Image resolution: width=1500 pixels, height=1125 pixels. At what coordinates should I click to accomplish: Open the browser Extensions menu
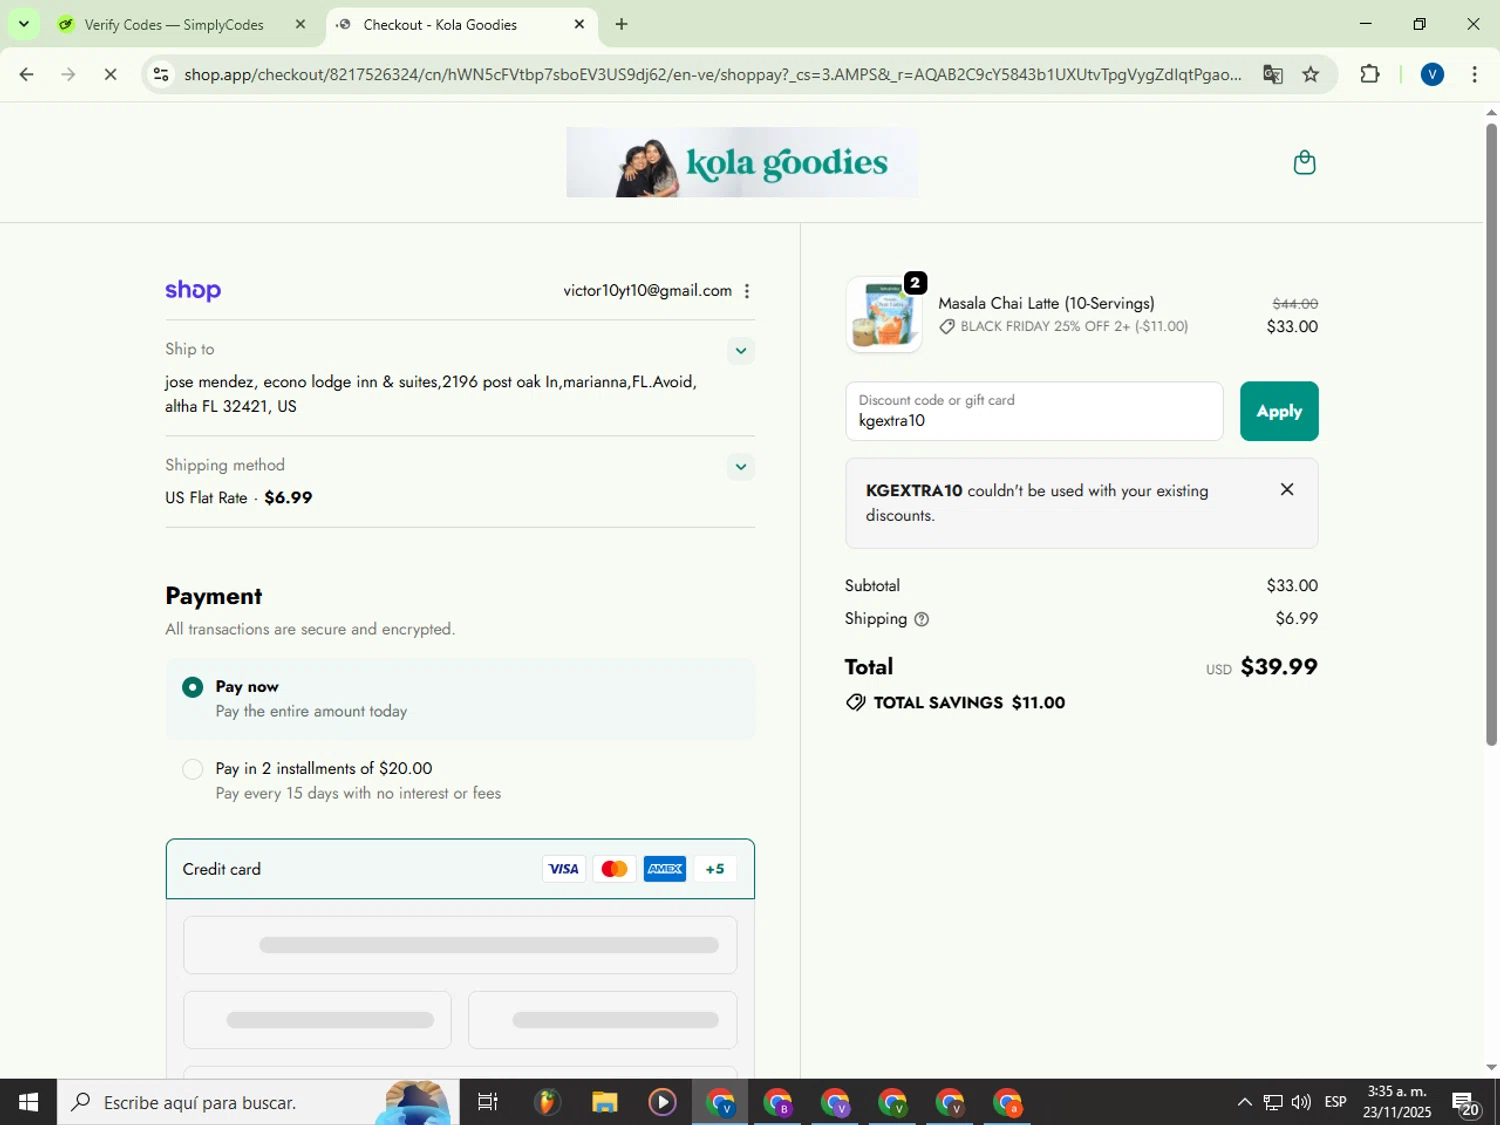(1369, 74)
